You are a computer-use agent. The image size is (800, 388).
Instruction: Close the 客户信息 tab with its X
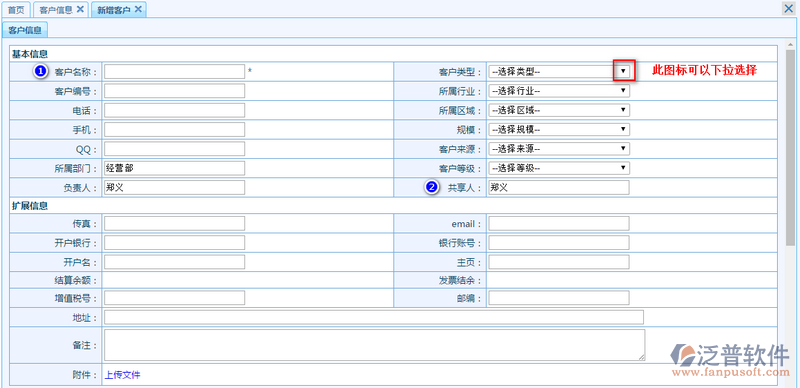pos(80,9)
